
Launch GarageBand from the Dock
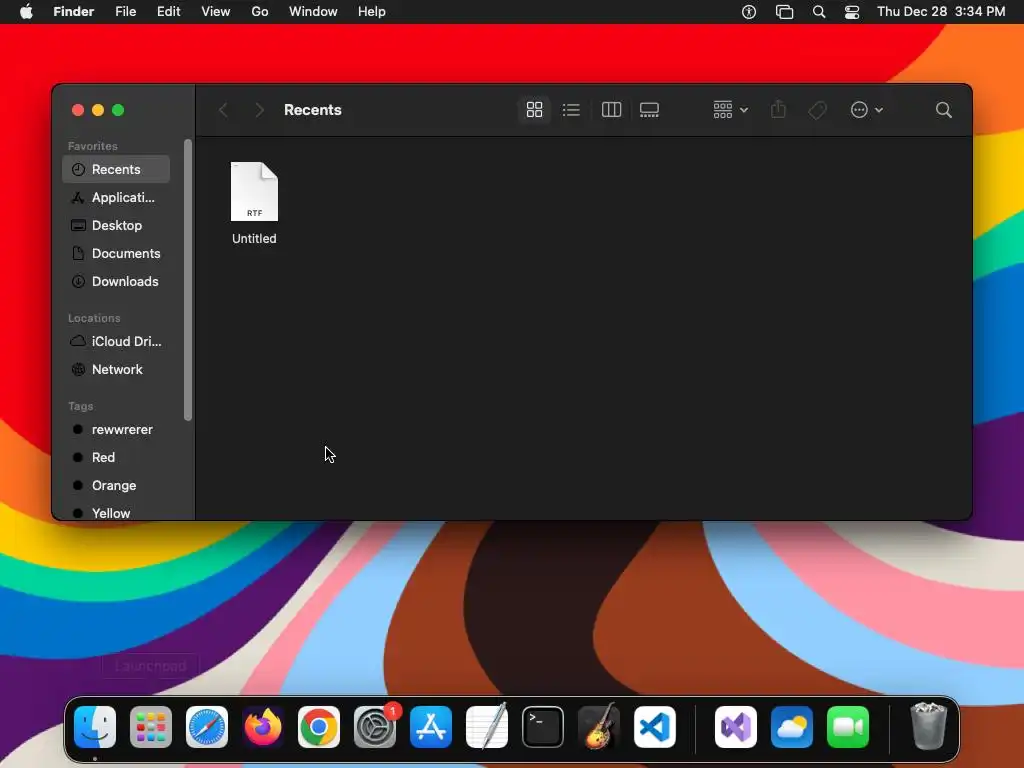tap(599, 726)
